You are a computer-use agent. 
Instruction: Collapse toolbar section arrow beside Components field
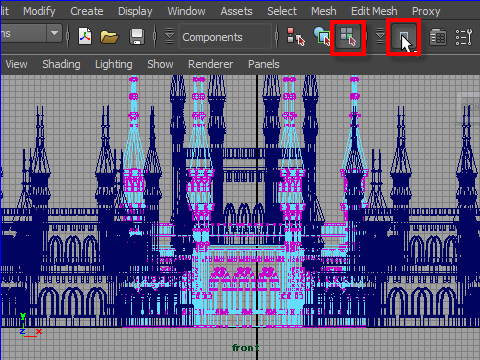tap(169, 36)
